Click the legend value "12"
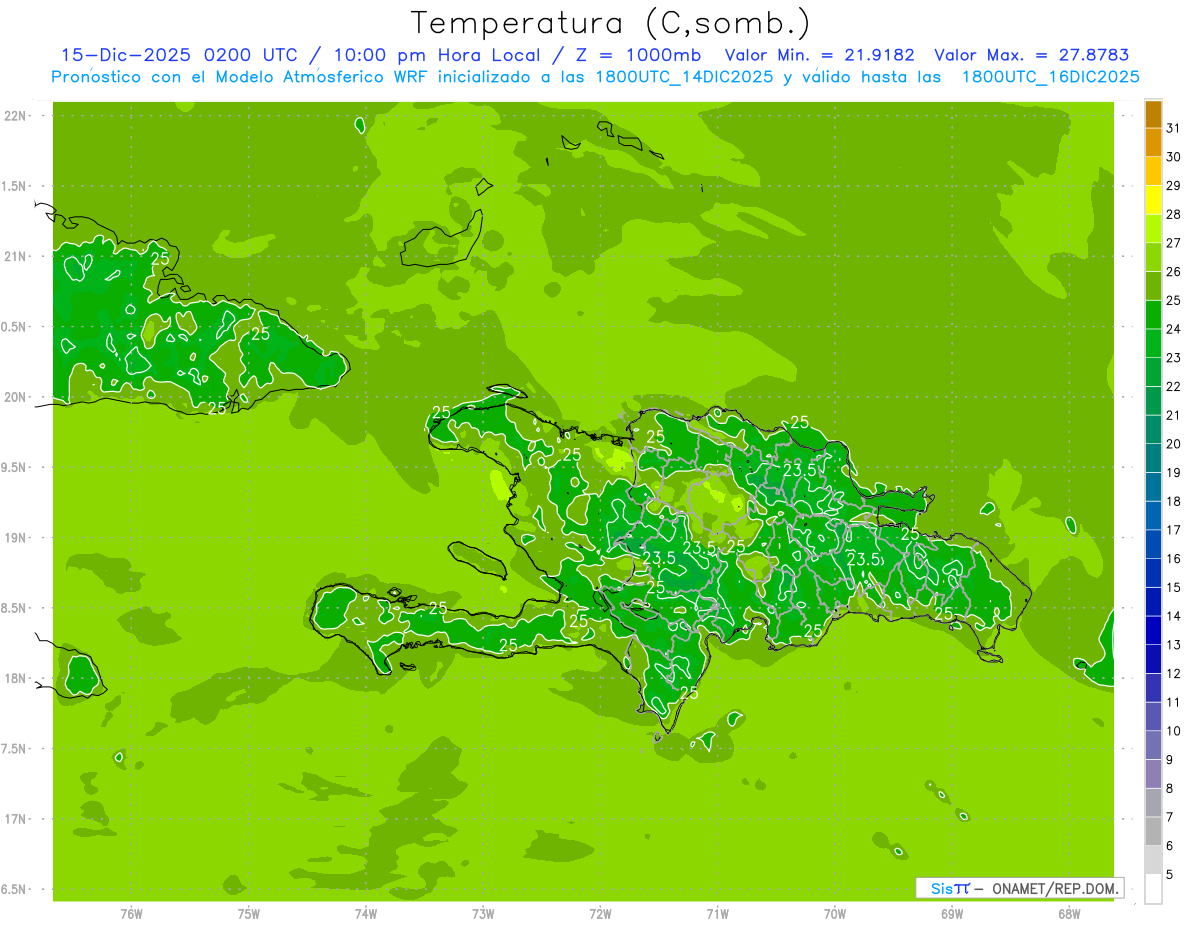The image size is (1200, 927). coord(1173,674)
